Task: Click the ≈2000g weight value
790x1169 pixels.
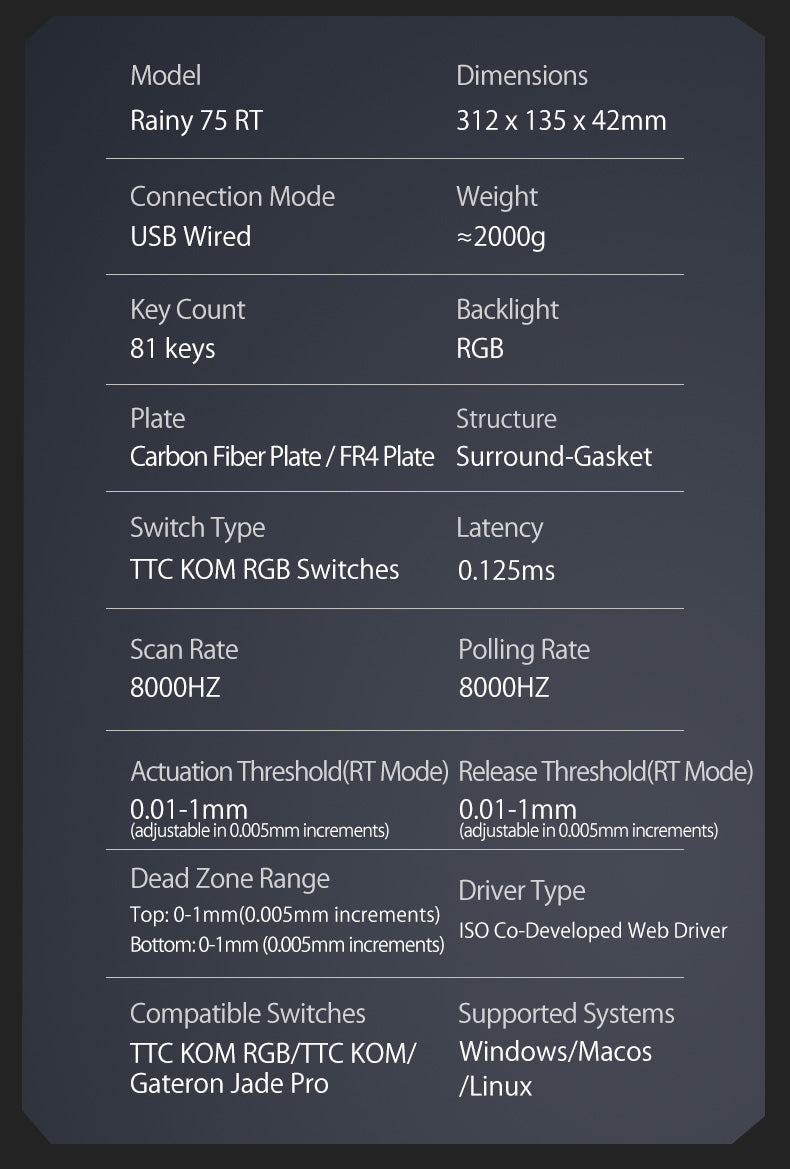Action: click(501, 237)
